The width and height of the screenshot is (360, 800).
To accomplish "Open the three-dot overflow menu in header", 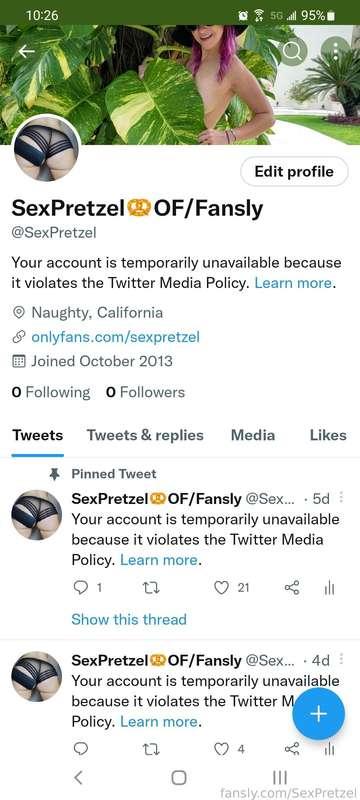I will (335, 51).
